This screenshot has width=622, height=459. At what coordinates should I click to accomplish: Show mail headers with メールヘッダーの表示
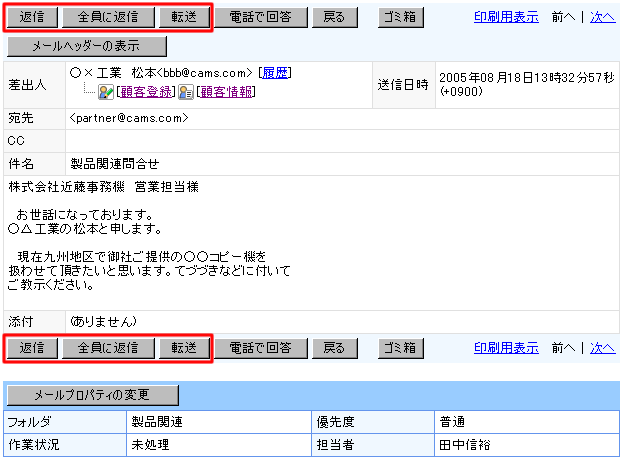87,46
